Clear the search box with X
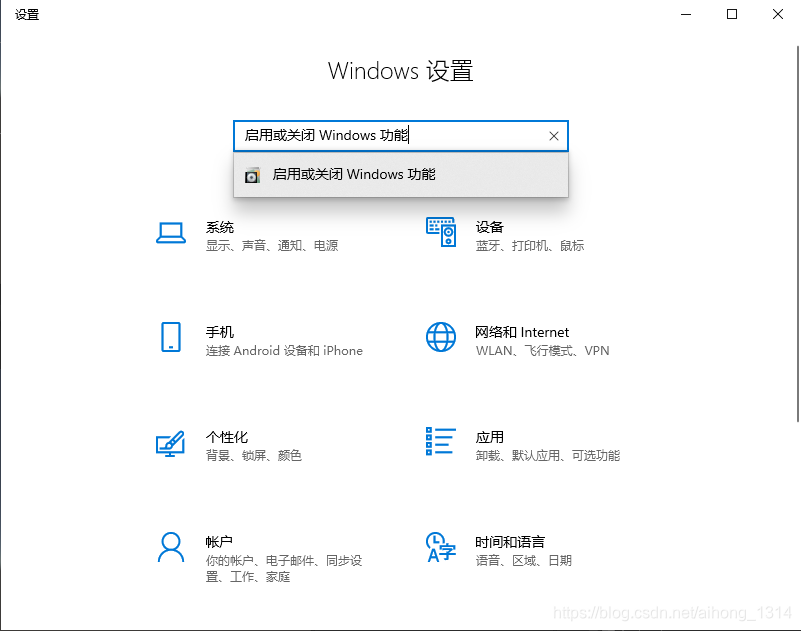This screenshot has width=801, height=631. 554,136
